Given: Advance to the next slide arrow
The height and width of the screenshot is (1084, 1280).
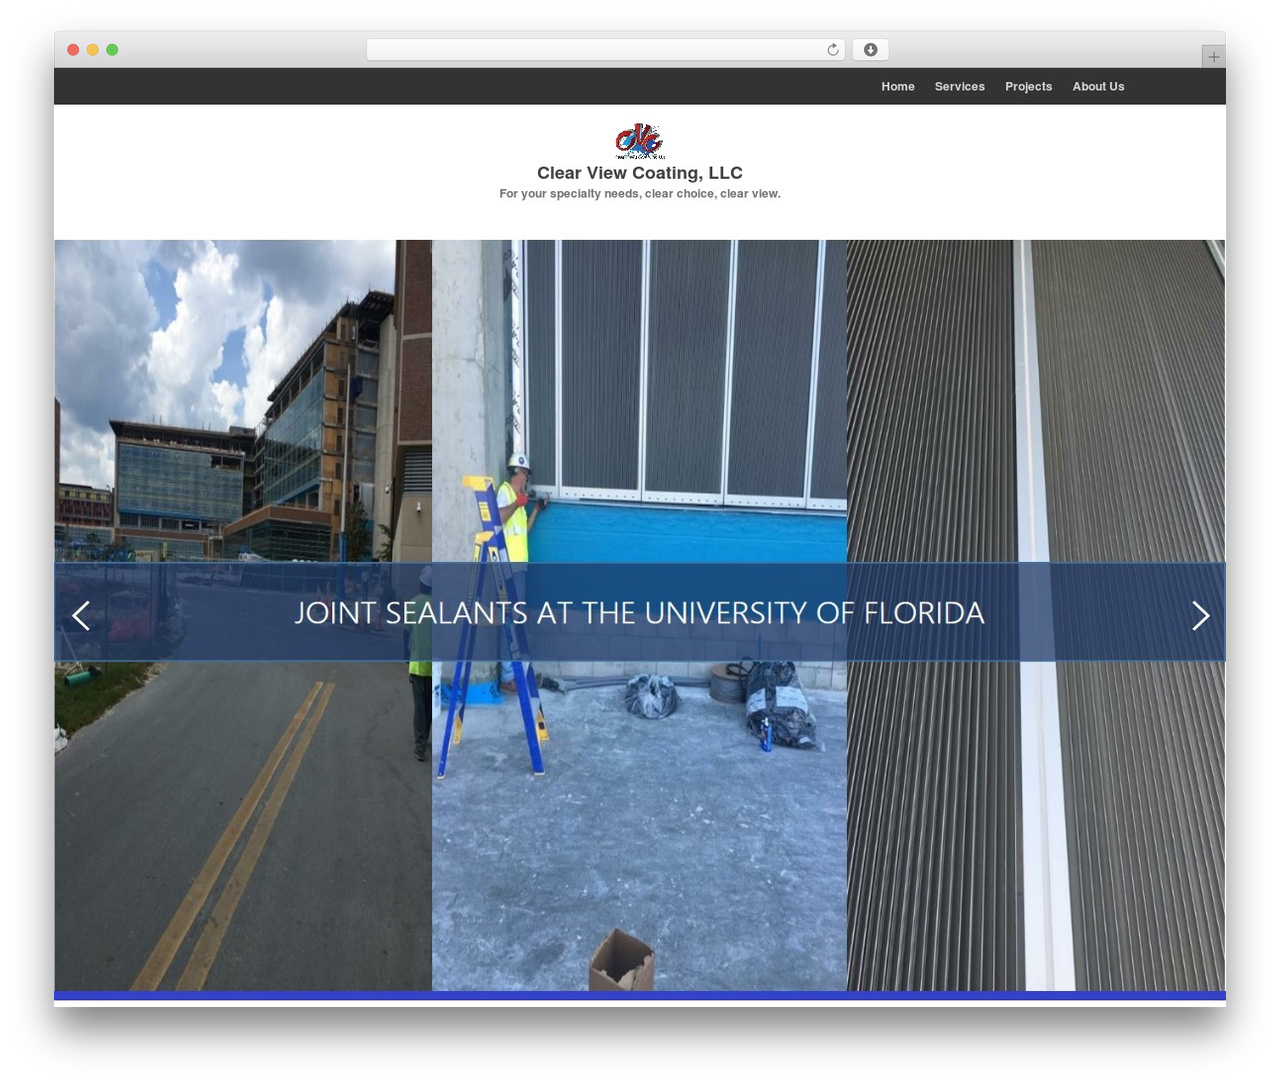Looking at the screenshot, I should [x=1200, y=615].
